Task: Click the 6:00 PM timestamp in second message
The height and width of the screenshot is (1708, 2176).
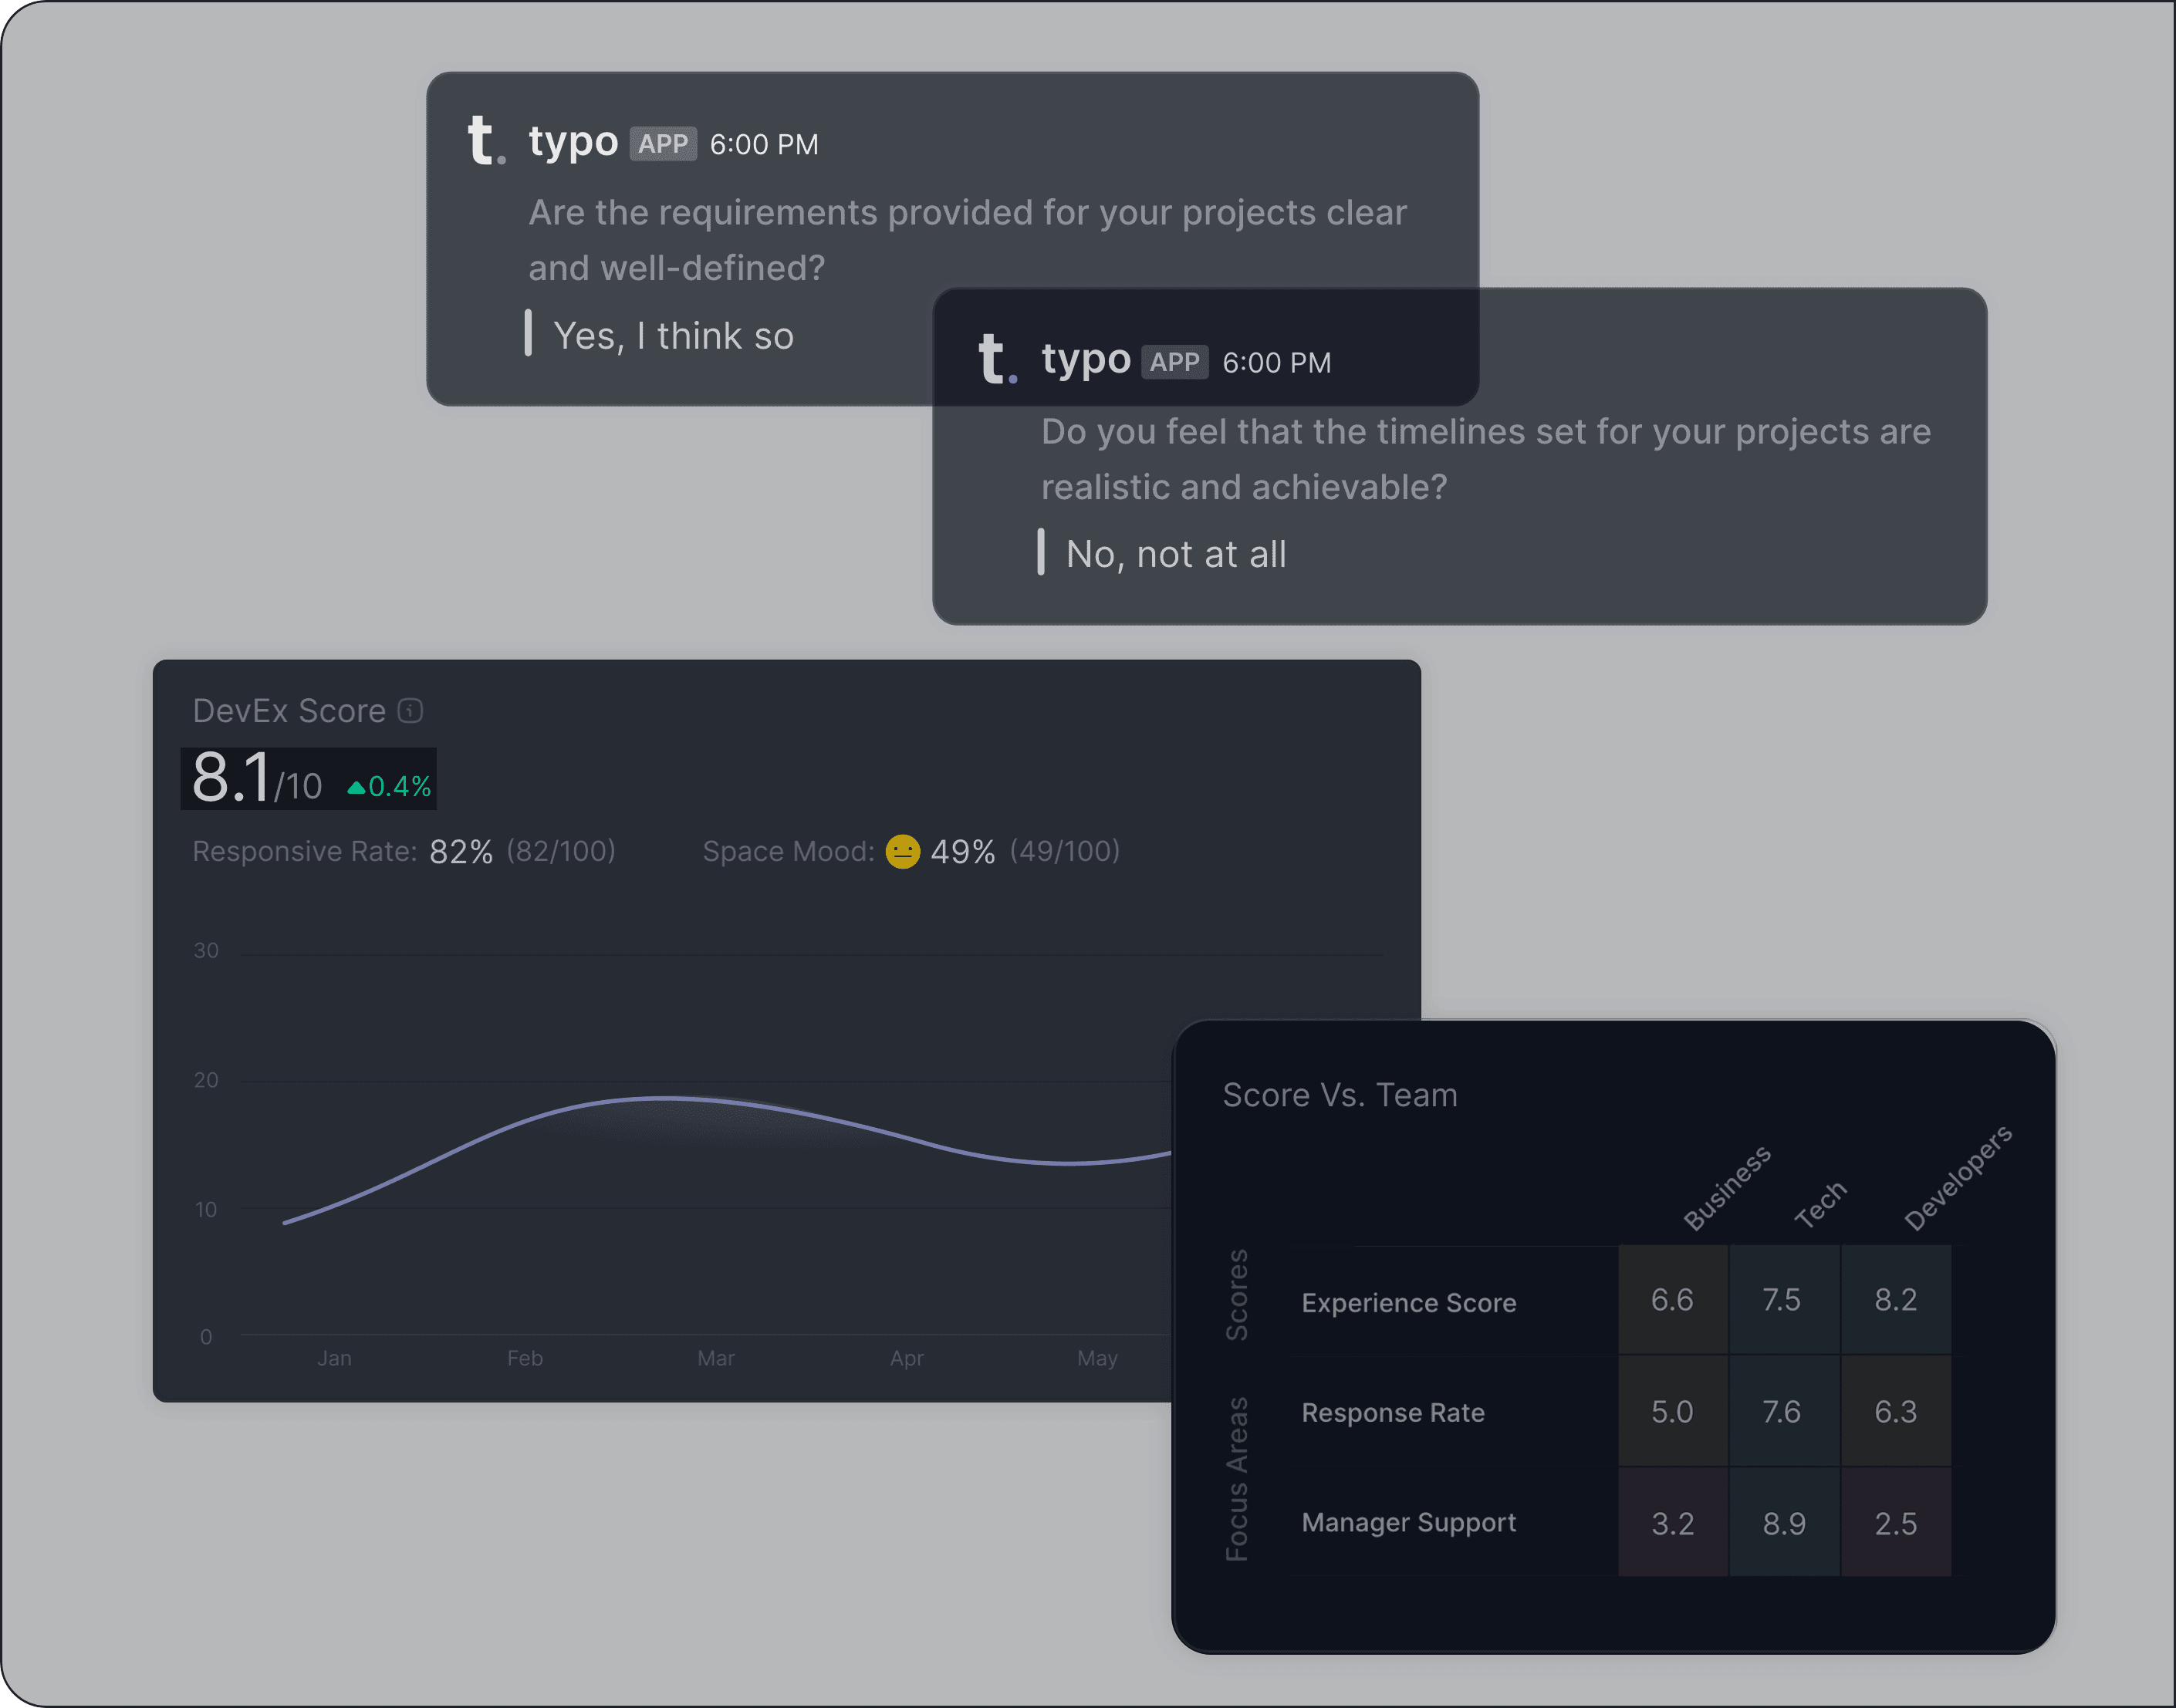Action: point(1276,363)
